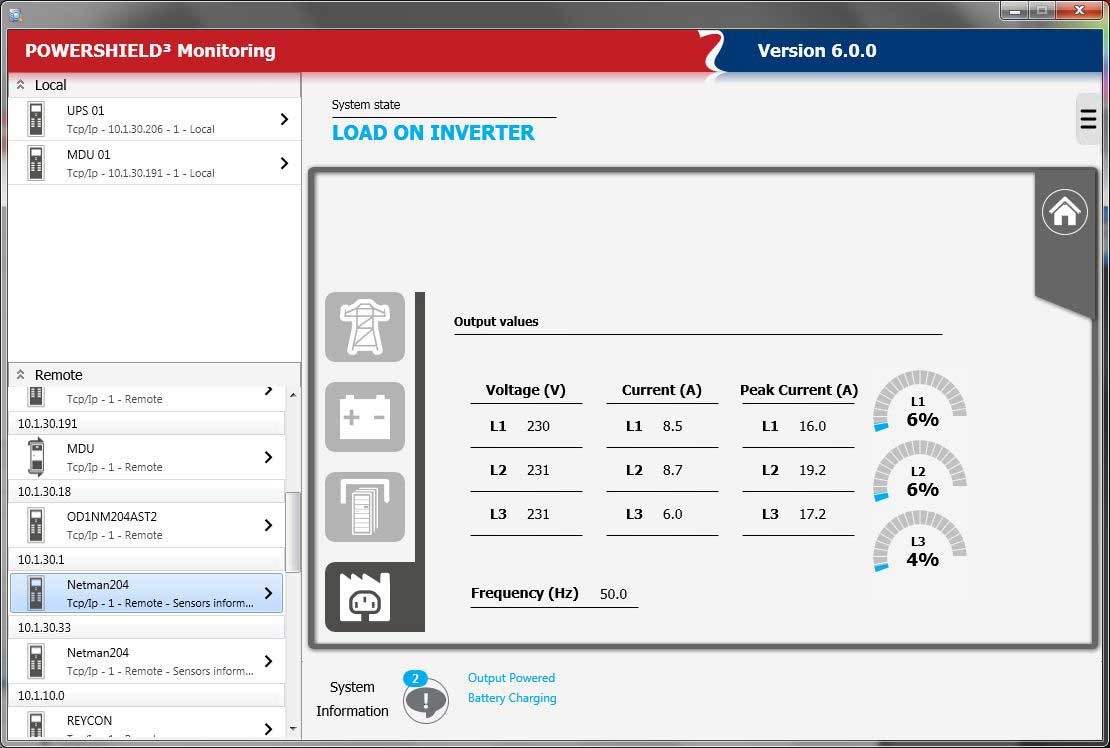The width and height of the screenshot is (1110, 748).
Task: Click the remote list scrollbar down arrow
Action: (x=293, y=729)
